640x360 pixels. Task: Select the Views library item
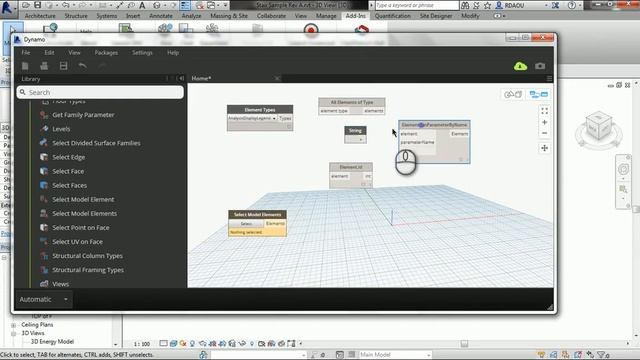(x=60, y=284)
